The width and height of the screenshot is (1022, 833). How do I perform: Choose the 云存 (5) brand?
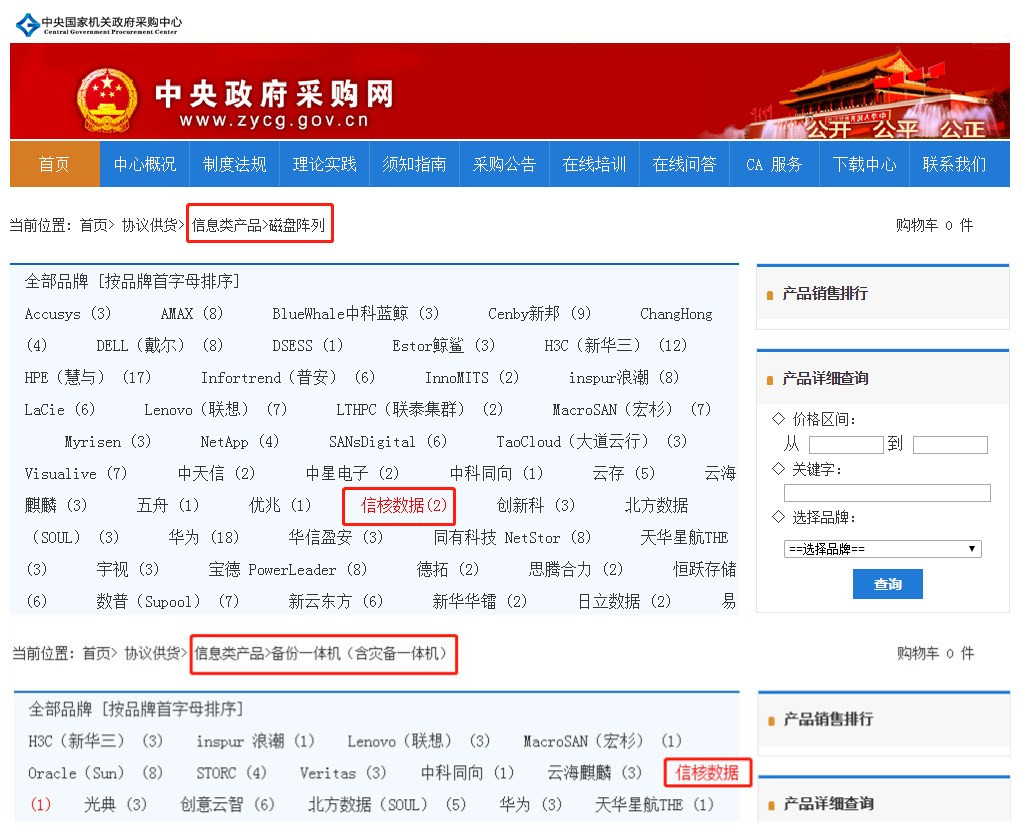[x=624, y=474]
